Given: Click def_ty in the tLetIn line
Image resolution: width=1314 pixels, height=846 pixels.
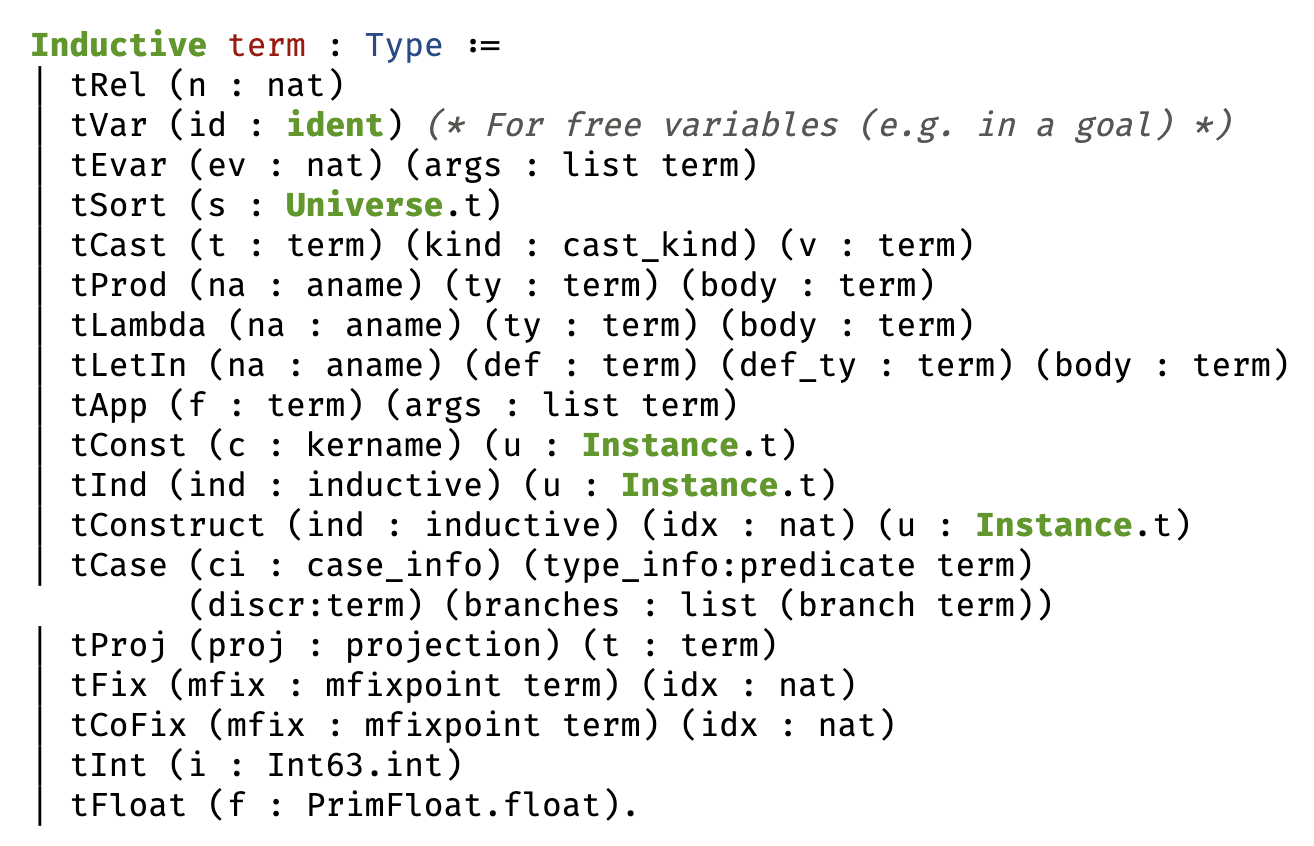Looking at the screenshot, I should [799, 366].
